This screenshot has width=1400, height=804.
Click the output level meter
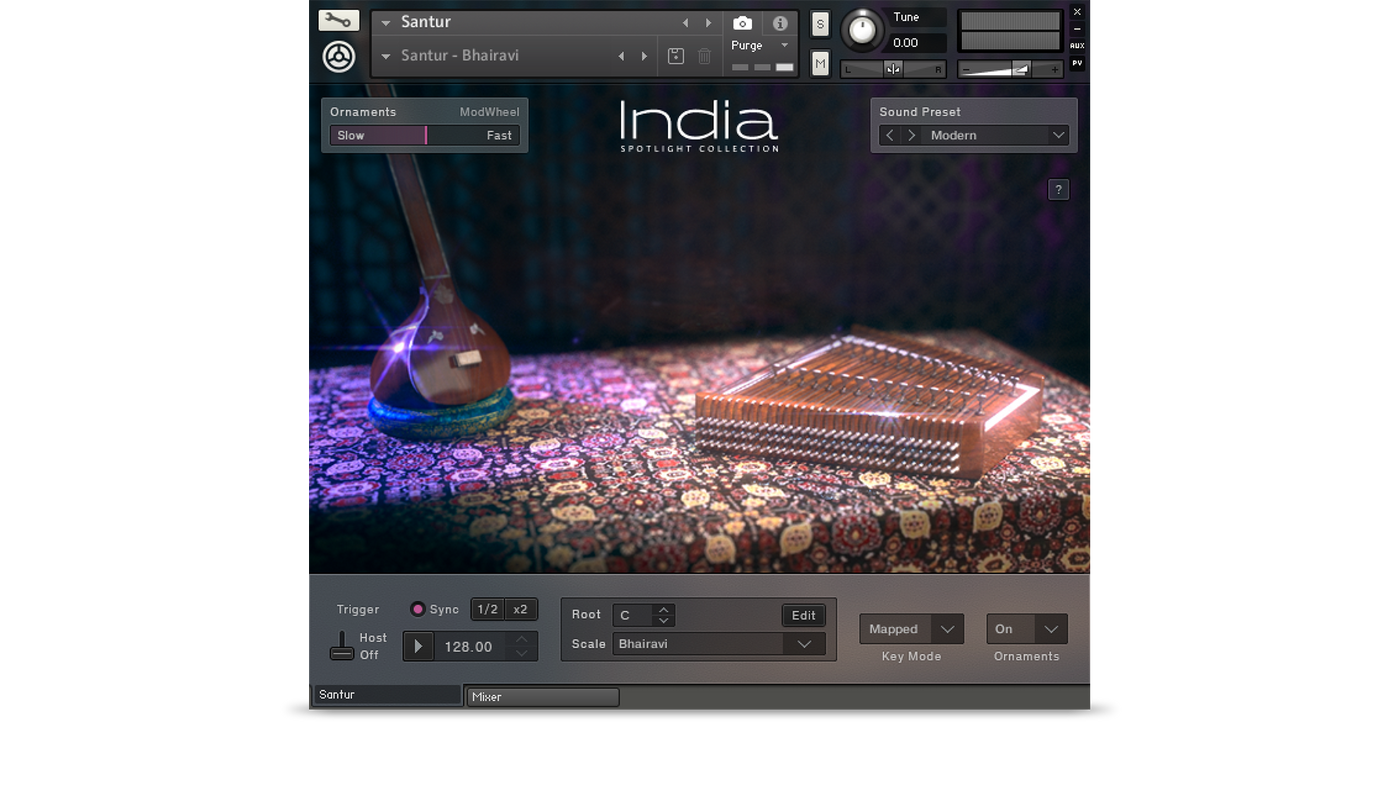pos(1010,31)
